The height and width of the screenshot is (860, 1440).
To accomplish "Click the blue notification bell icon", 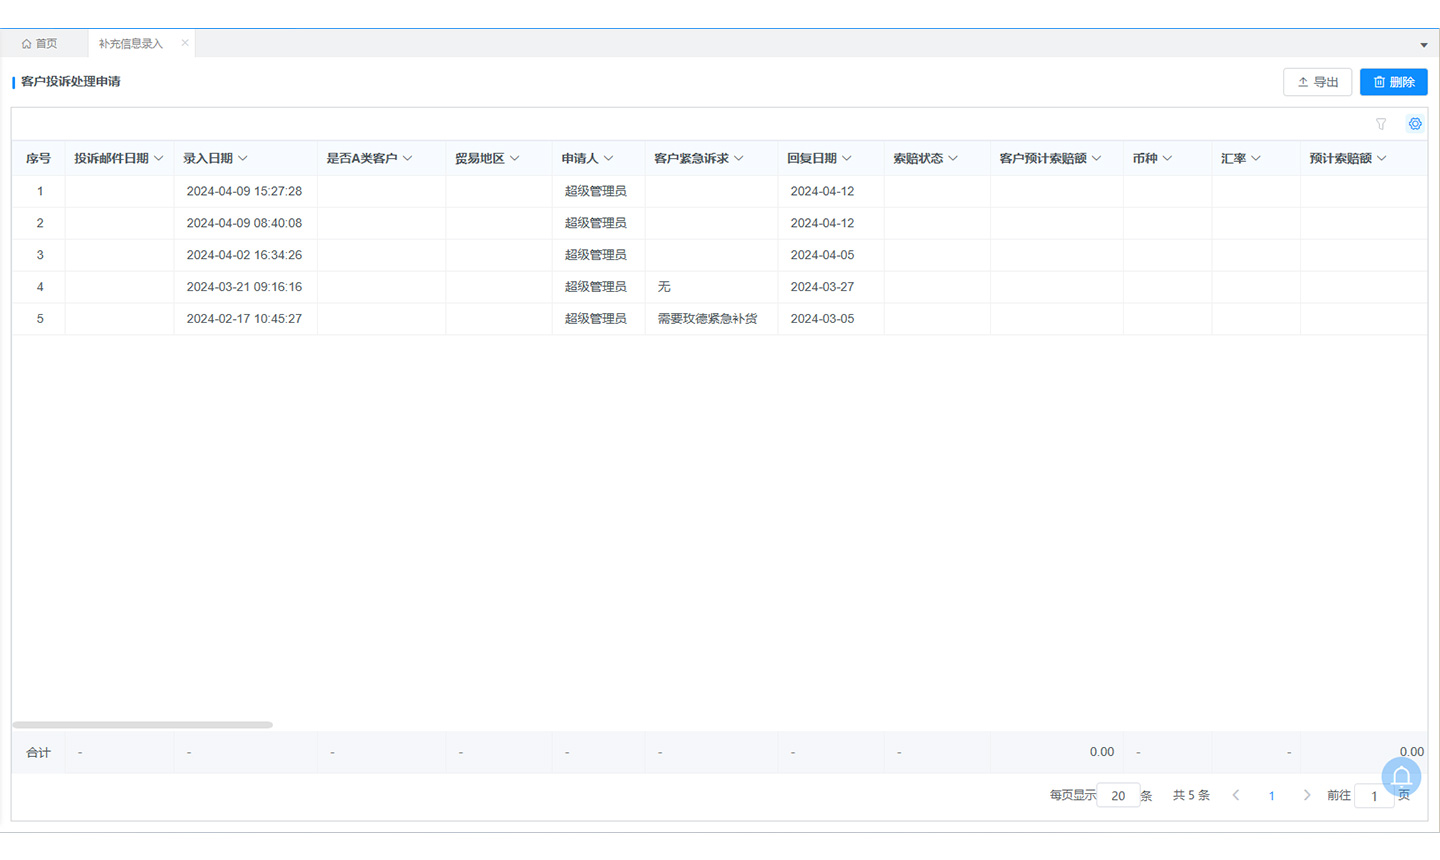I will (1401, 777).
